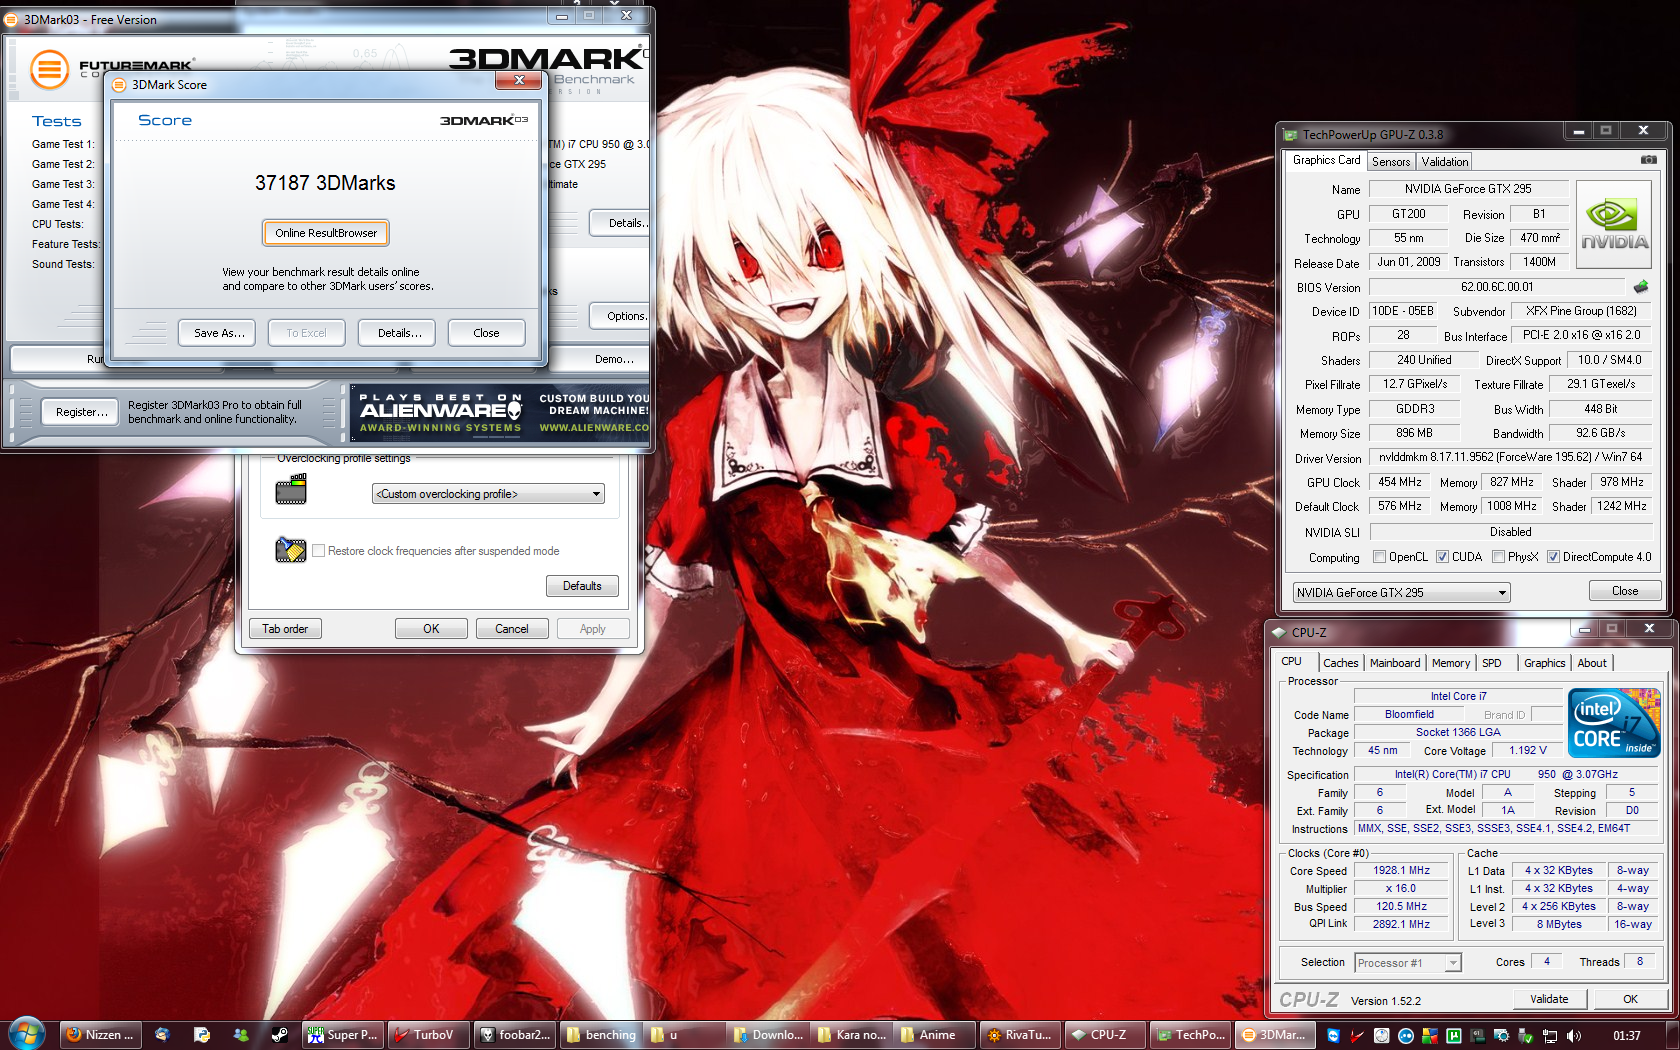Open the Graphics Card tab in GPU-Z
Viewport: 1680px width, 1050px height.
point(1326,160)
